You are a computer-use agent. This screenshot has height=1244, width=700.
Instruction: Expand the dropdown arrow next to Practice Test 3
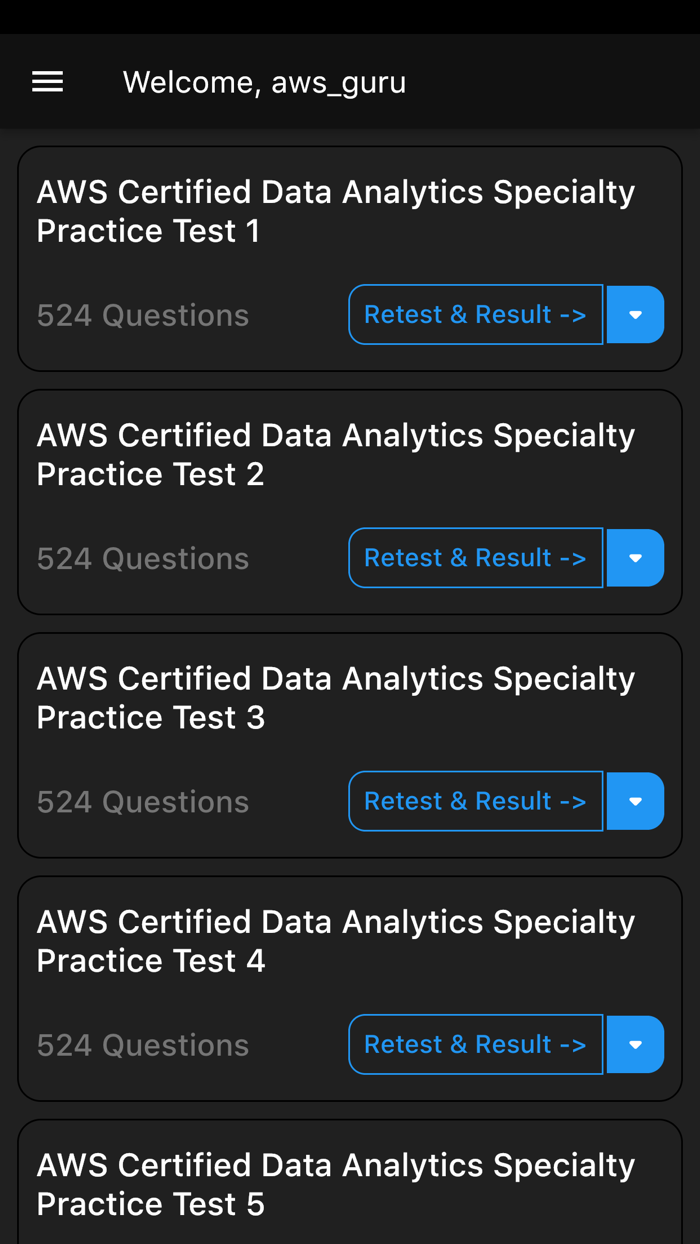635,801
